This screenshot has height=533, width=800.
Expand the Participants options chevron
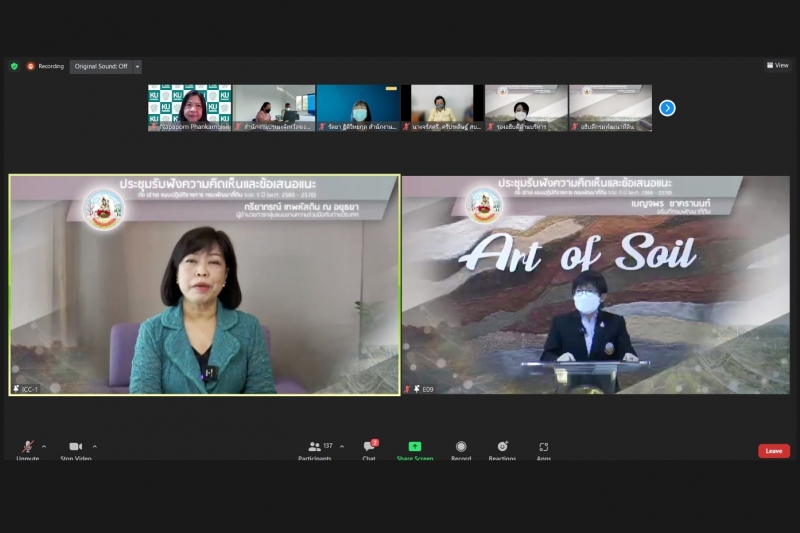342,447
